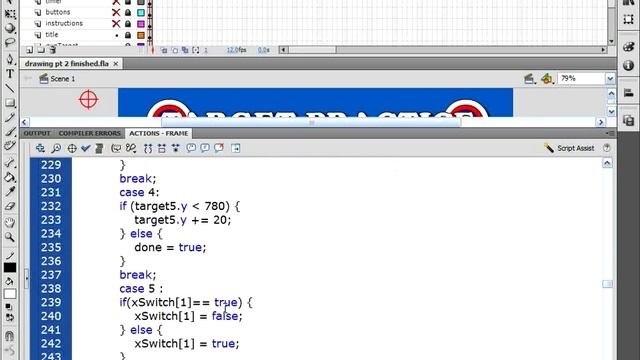Screen dimensions: 640x360
Task: Select the Bone tool
Action: pos(10,162)
